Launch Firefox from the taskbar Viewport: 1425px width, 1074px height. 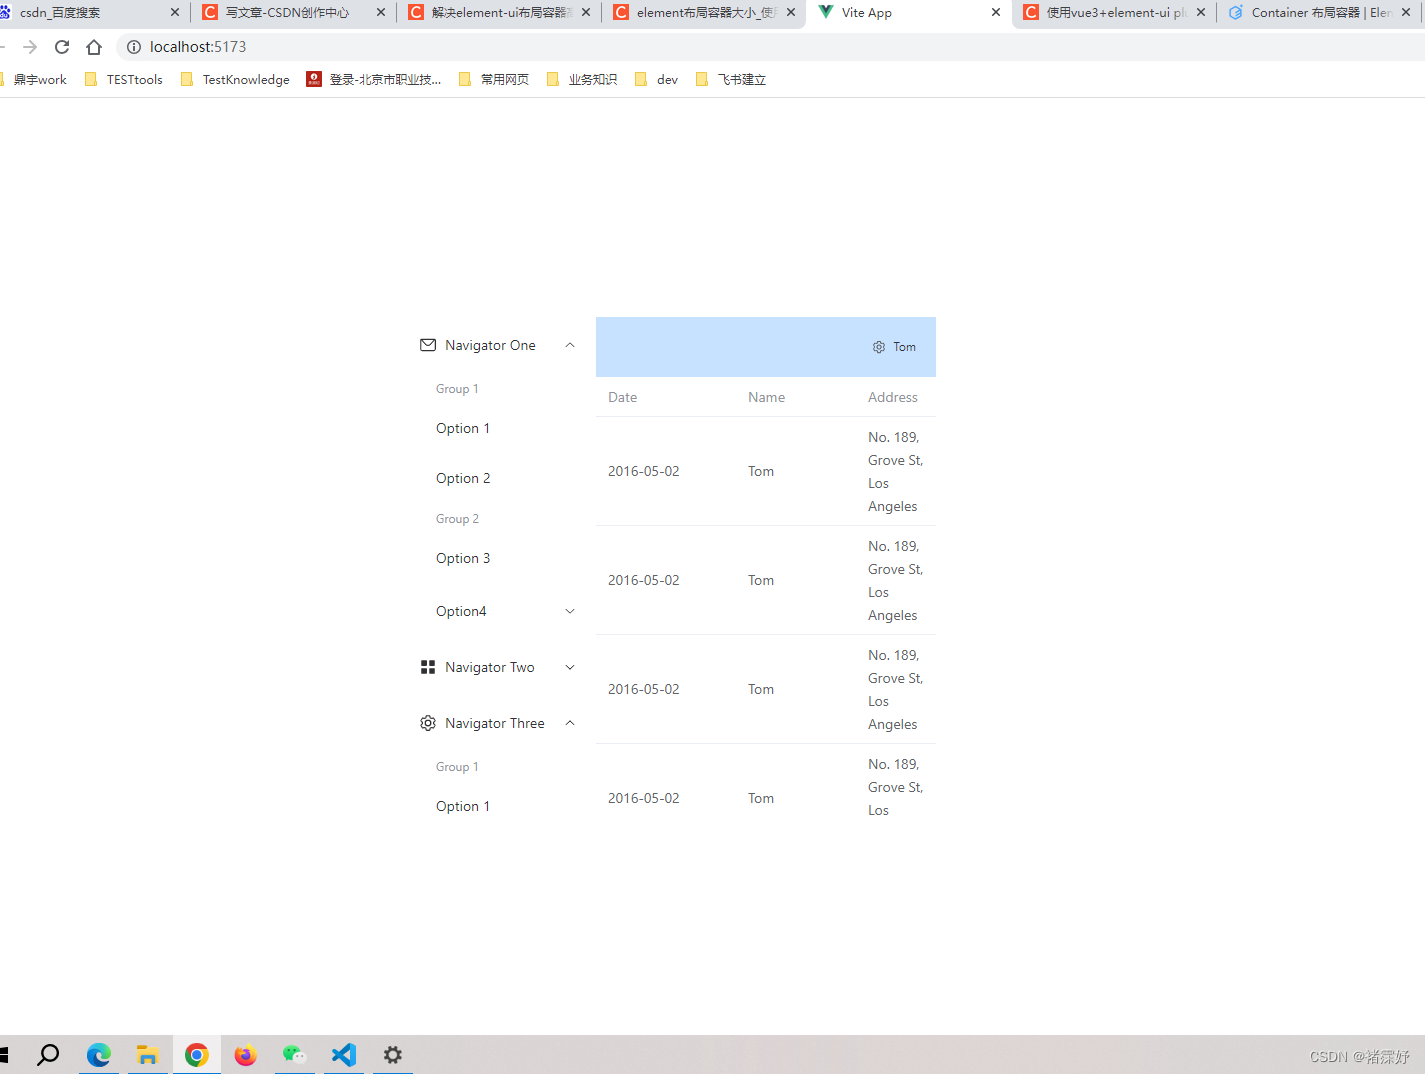point(246,1055)
